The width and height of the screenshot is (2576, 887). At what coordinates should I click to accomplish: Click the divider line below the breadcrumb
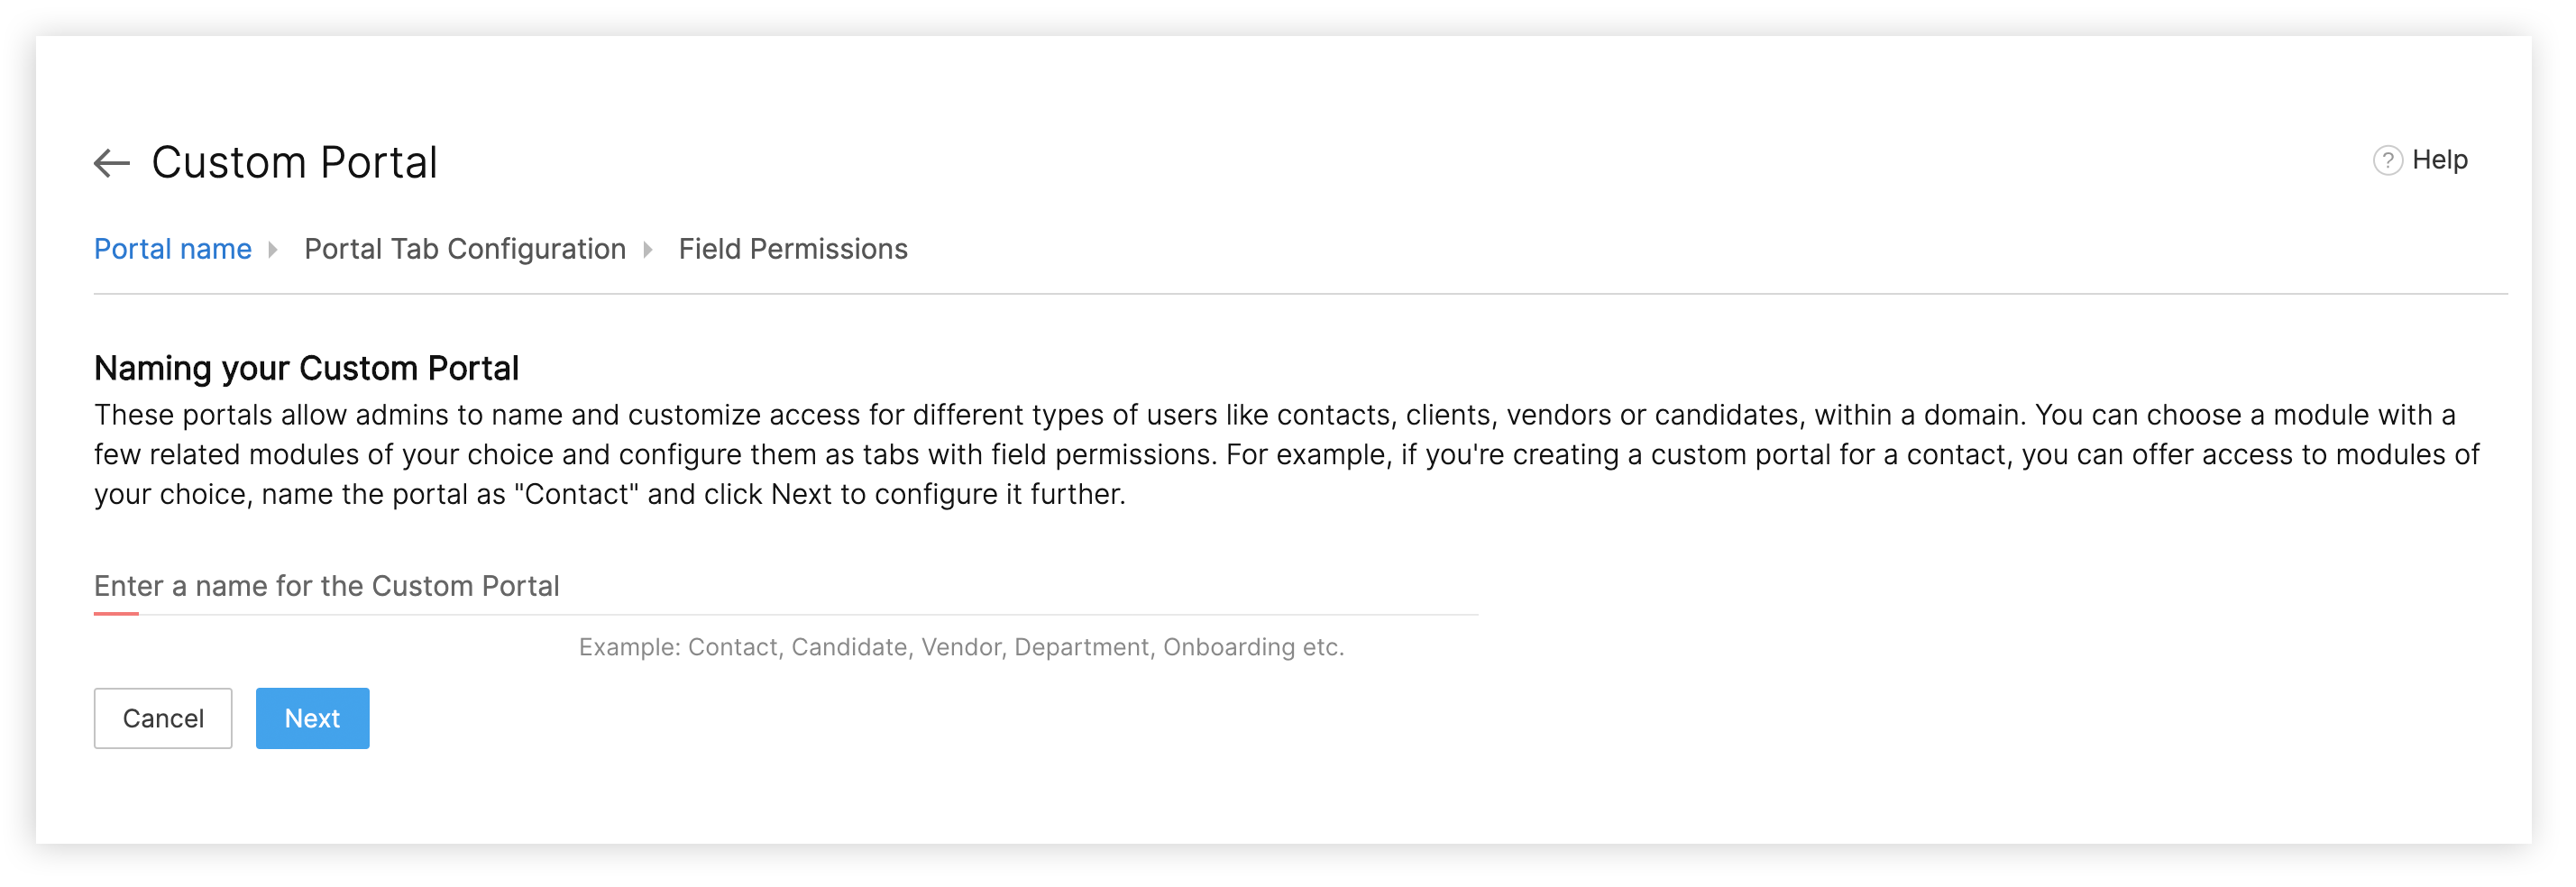pyautogui.click(x=1300, y=295)
